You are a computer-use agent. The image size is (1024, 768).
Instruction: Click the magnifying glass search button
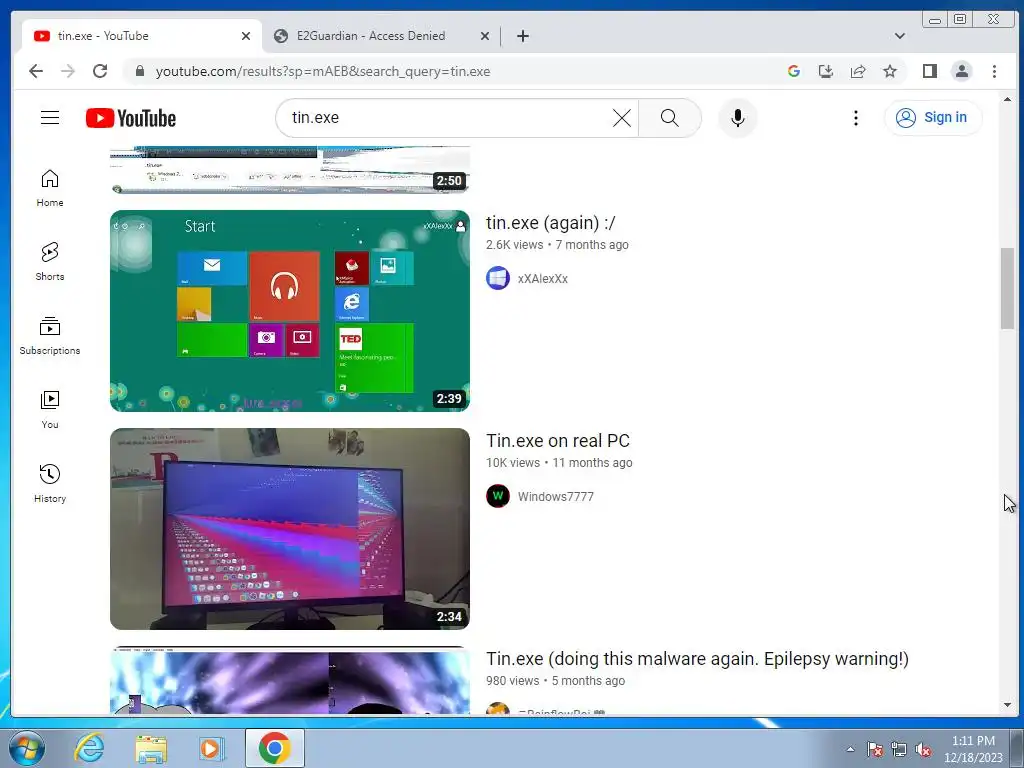669,118
